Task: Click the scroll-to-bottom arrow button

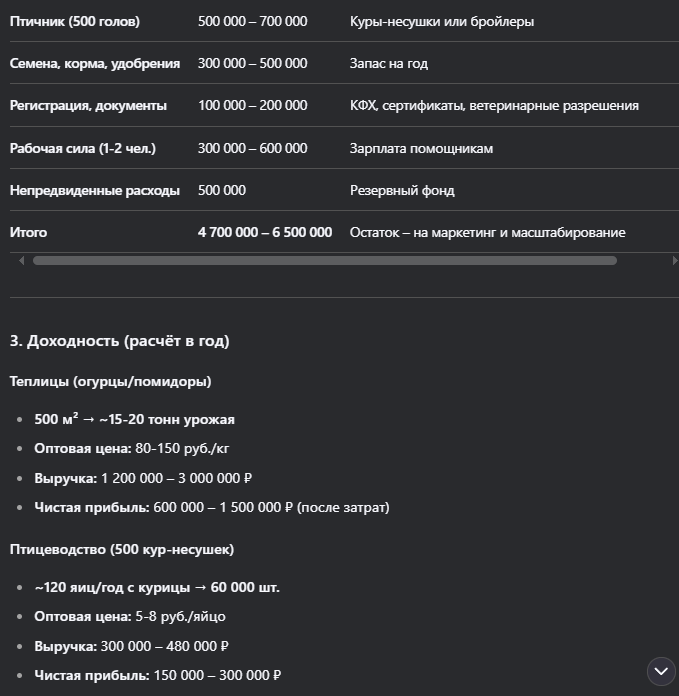Action: point(661,670)
